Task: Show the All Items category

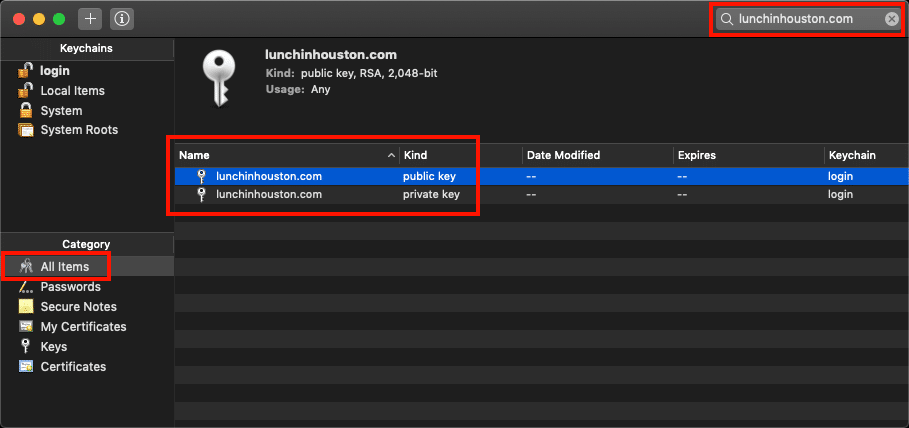Action: (x=64, y=267)
